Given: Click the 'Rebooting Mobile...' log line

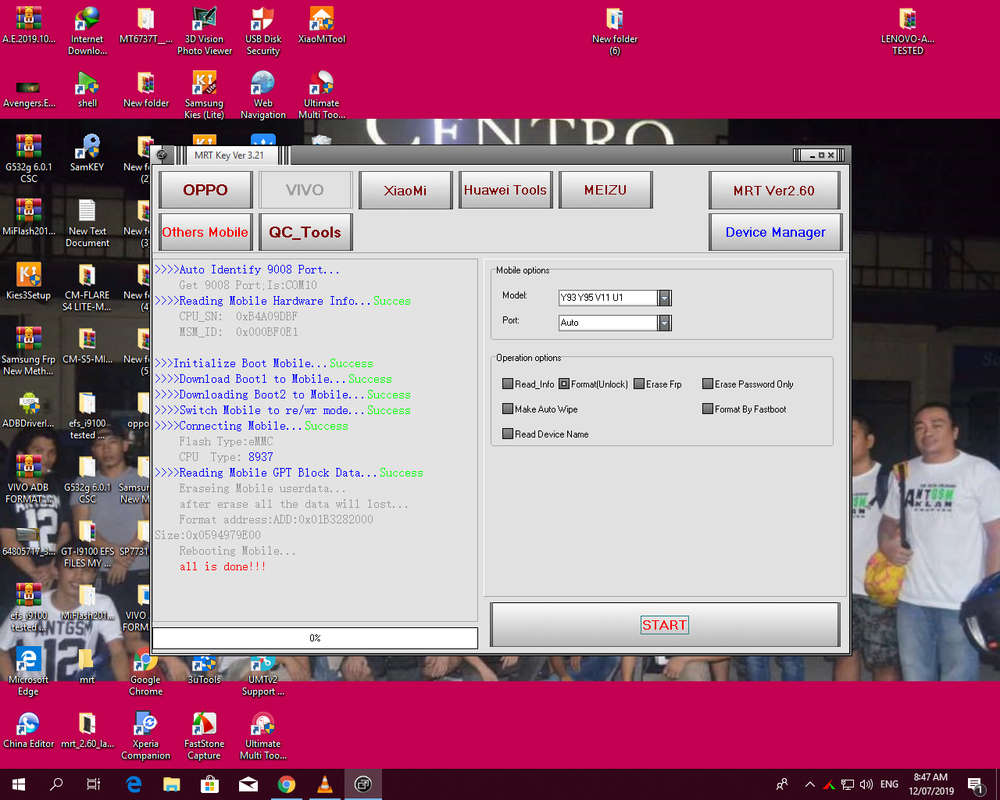Looking at the screenshot, I should (x=237, y=551).
